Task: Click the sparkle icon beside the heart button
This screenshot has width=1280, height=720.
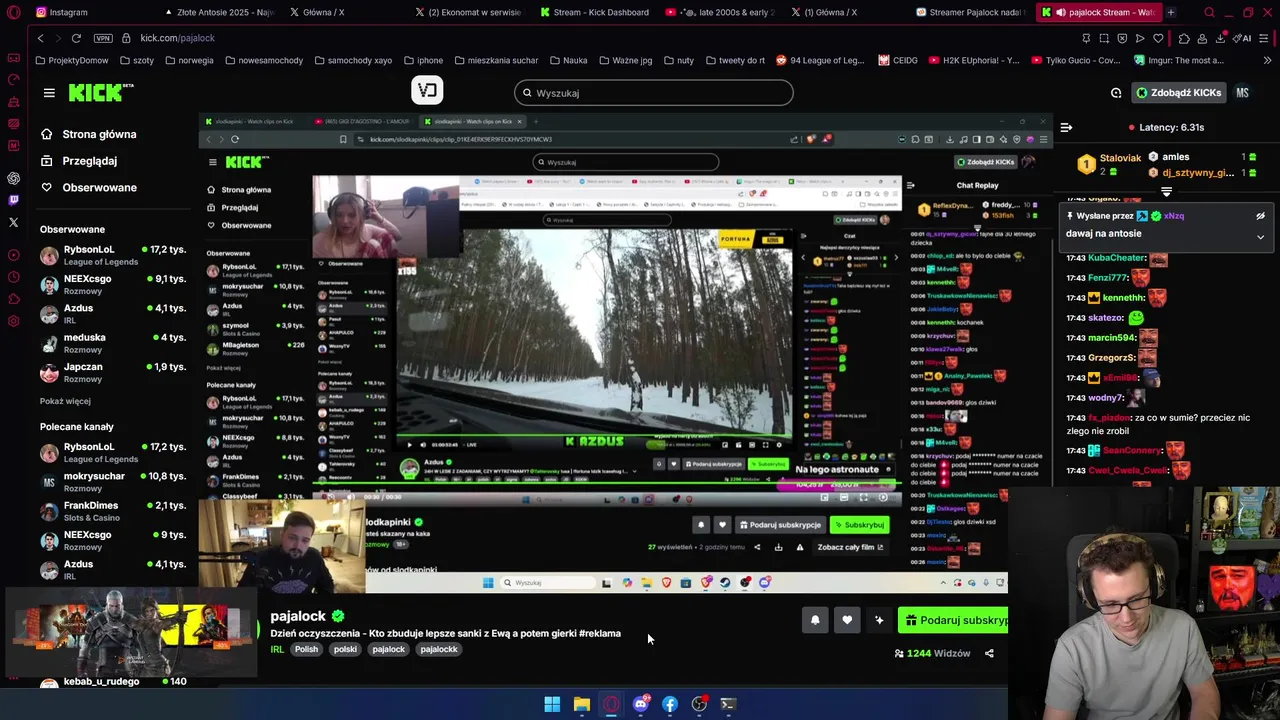Action: click(x=879, y=620)
